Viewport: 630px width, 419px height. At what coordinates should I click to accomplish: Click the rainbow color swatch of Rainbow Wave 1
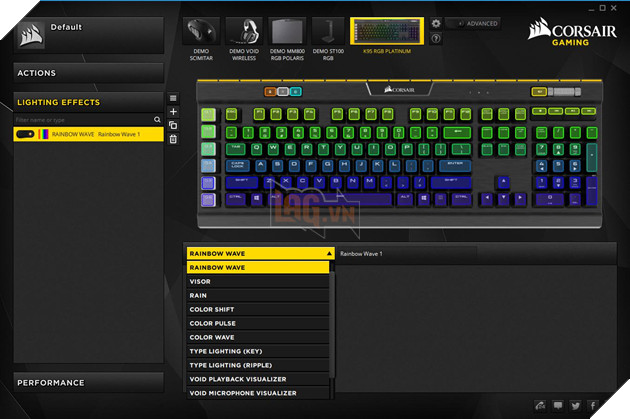(43, 134)
